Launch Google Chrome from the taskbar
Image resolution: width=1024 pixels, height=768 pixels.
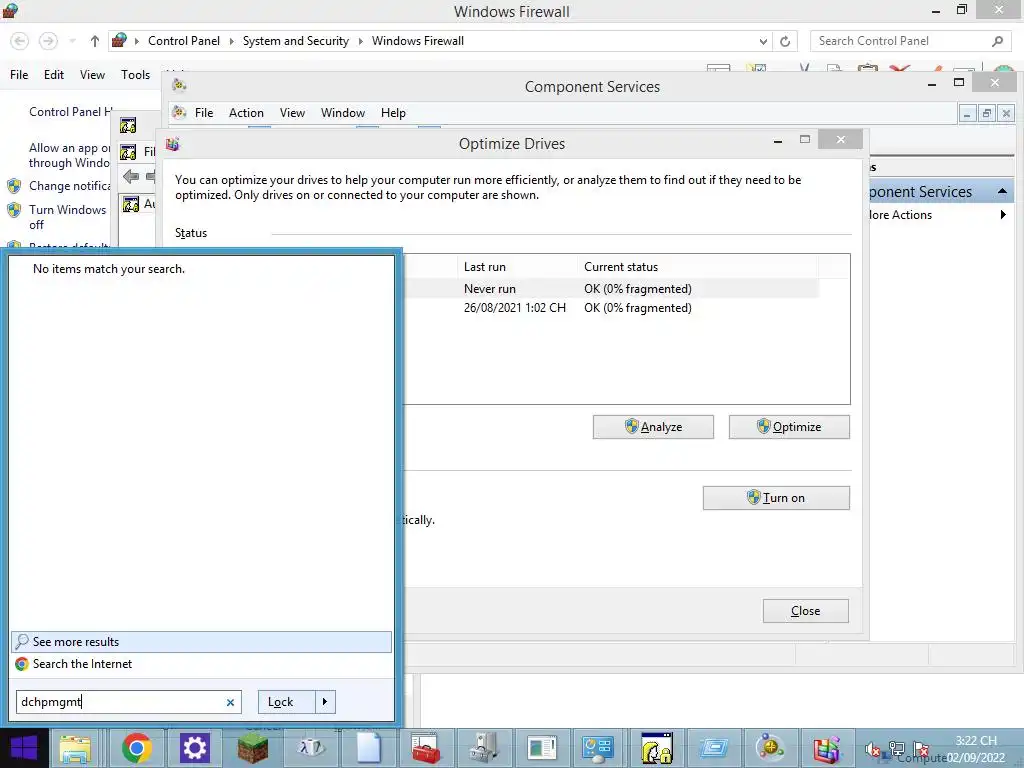[136, 748]
